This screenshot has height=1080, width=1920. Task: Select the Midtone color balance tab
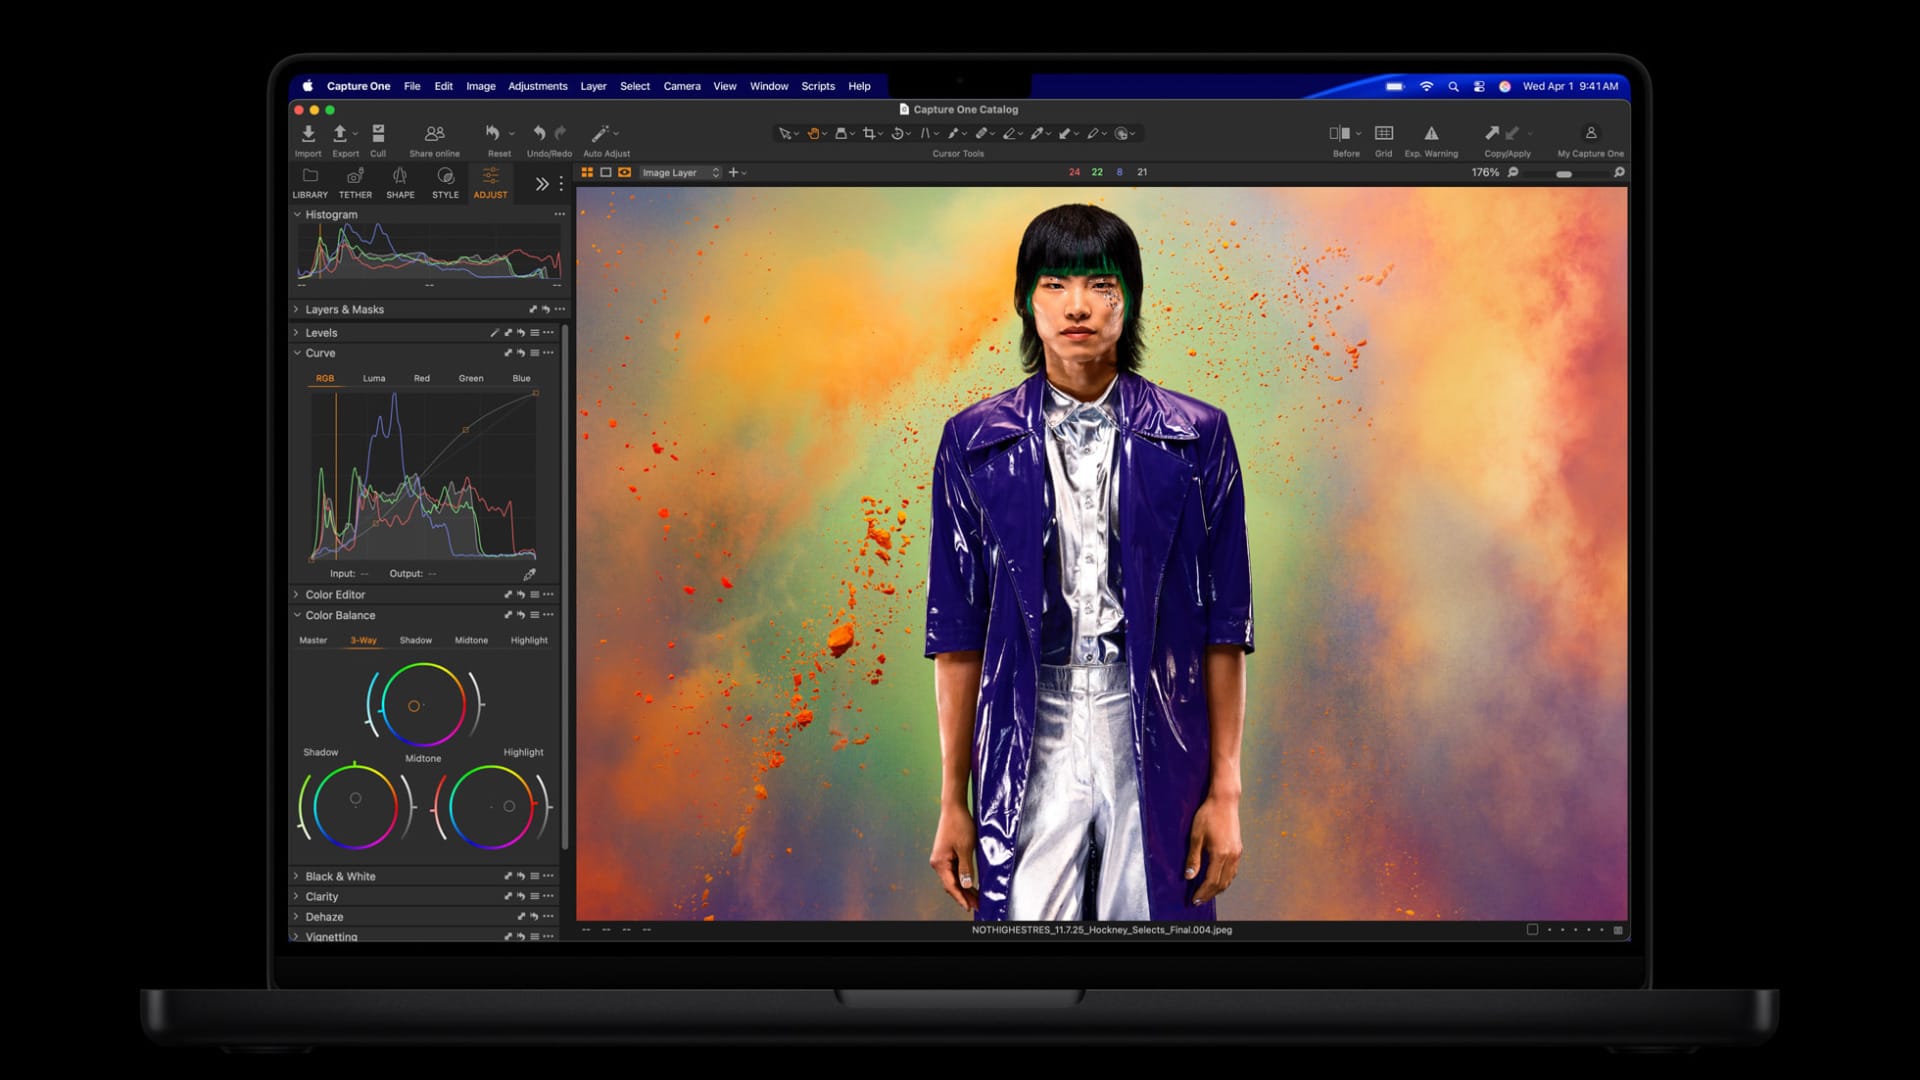tap(471, 640)
